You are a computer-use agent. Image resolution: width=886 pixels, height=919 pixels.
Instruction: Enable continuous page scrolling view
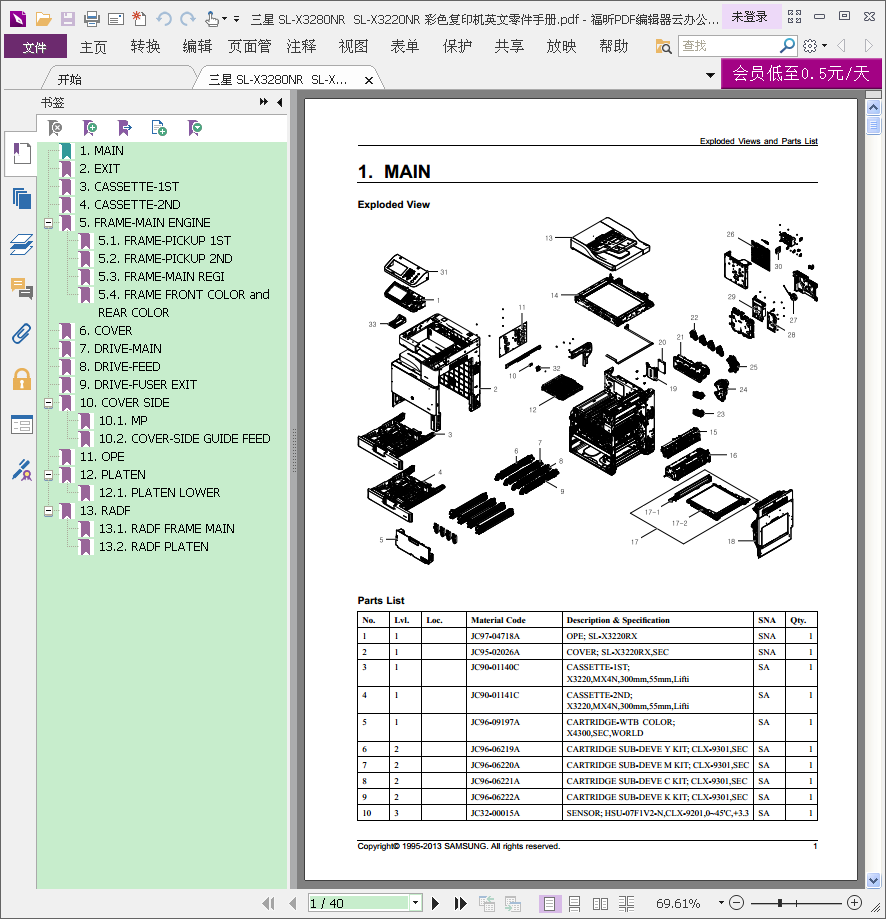tap(574, 904)
